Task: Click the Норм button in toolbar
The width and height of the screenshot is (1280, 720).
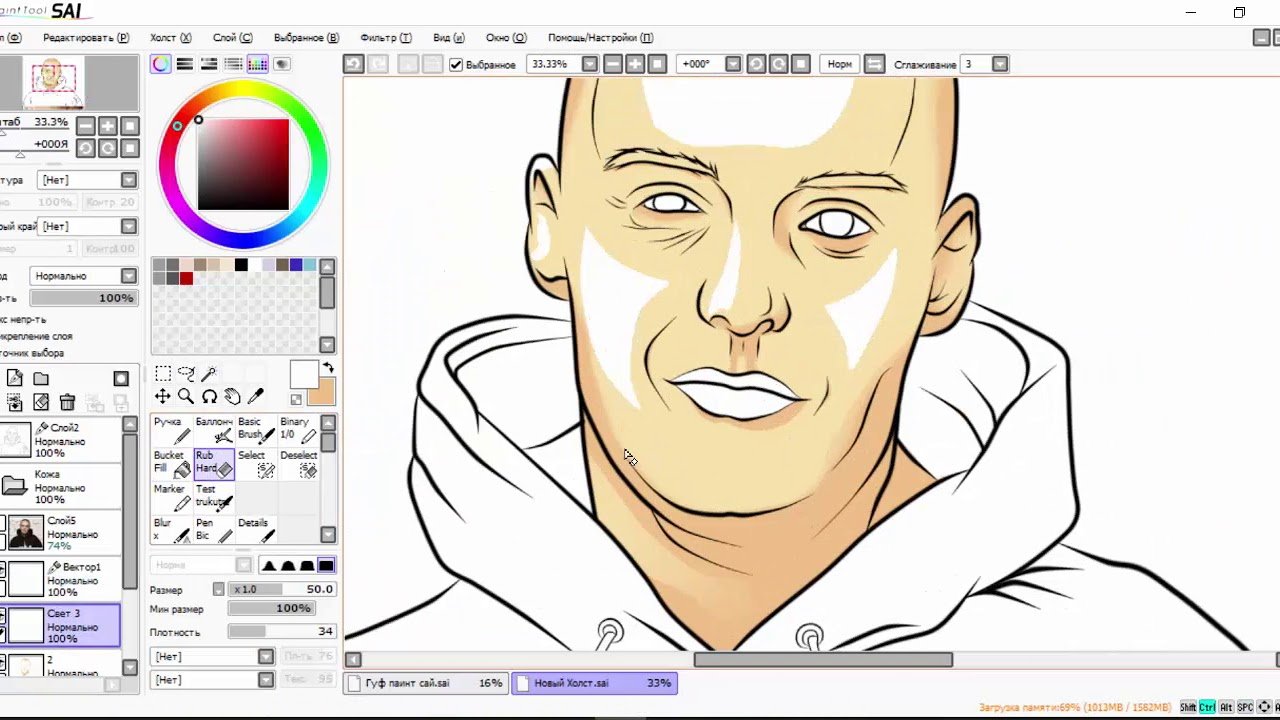Action: click(840, 64)
